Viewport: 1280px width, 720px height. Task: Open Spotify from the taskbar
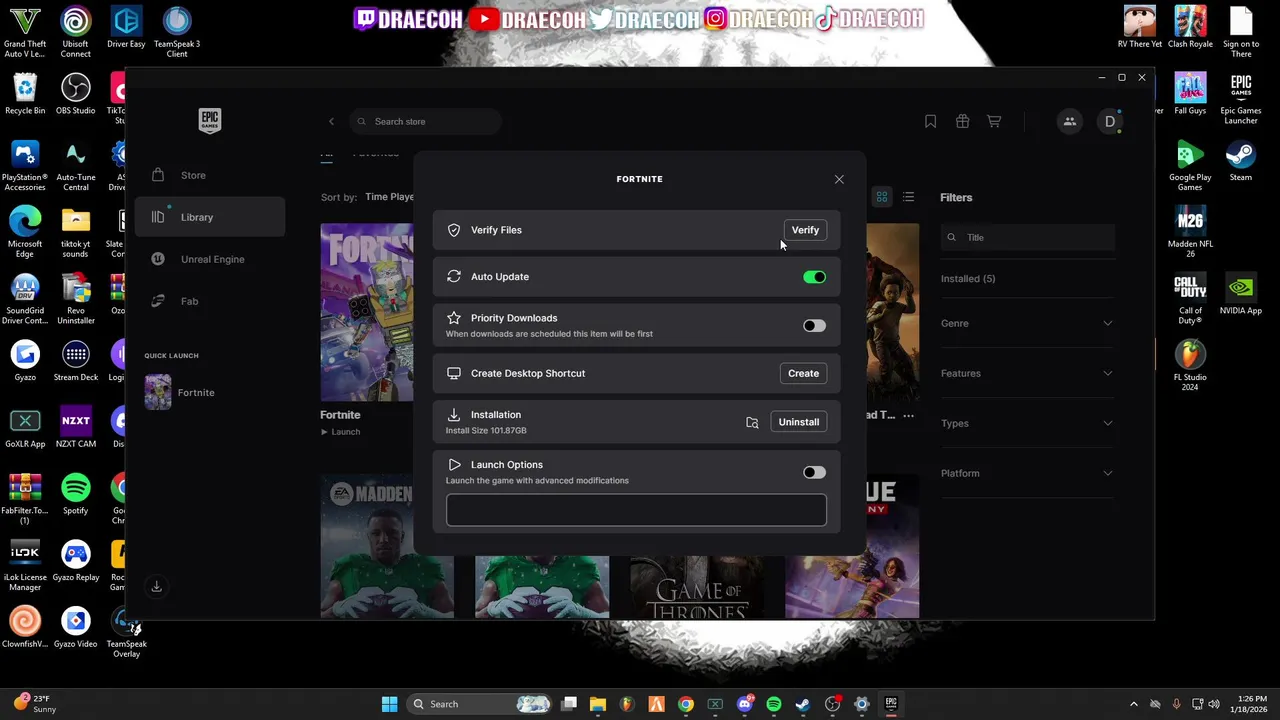773,704
